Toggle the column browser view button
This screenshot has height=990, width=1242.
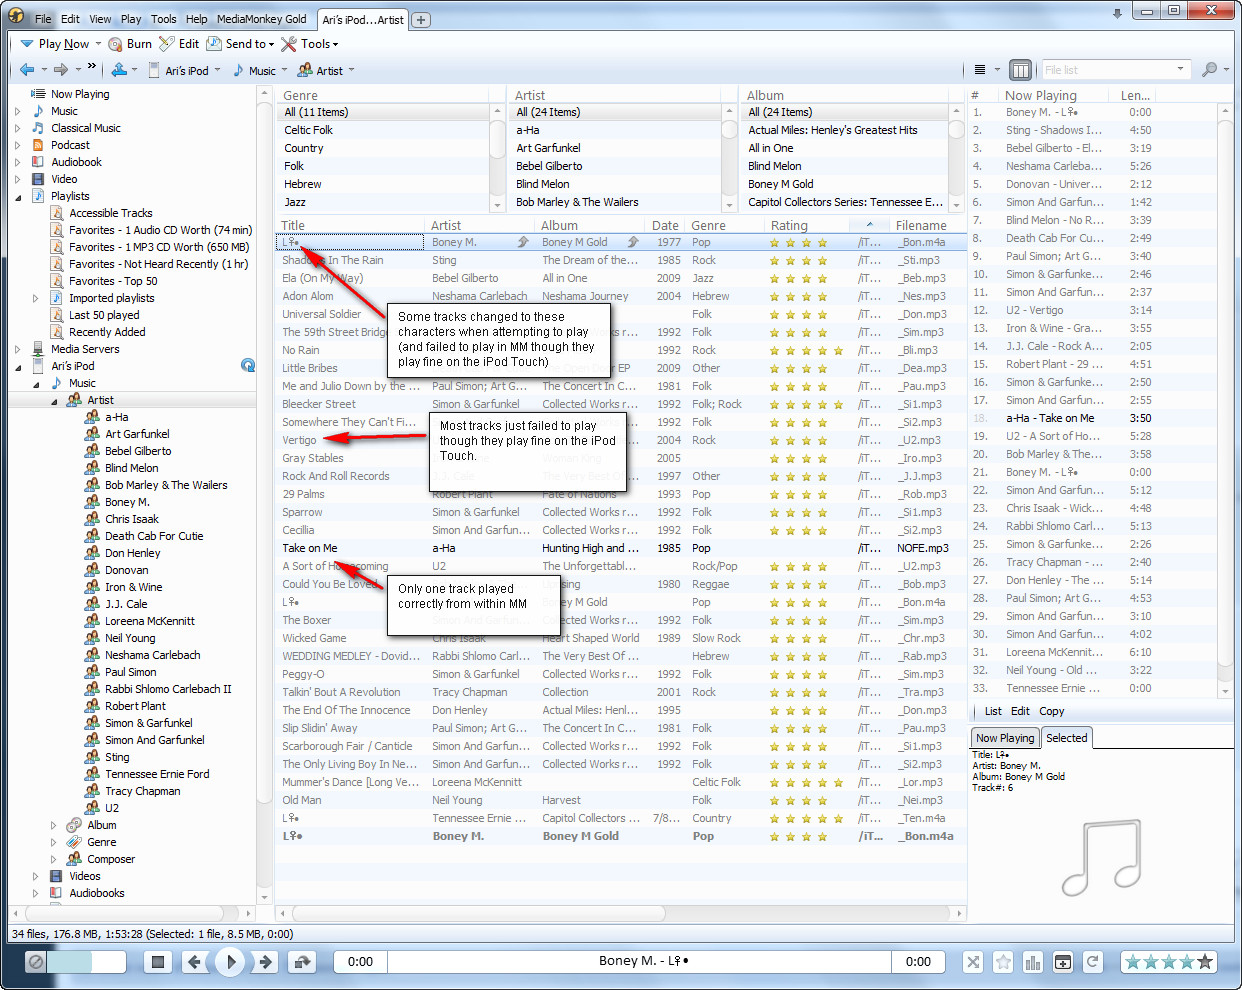point(1020,70)
